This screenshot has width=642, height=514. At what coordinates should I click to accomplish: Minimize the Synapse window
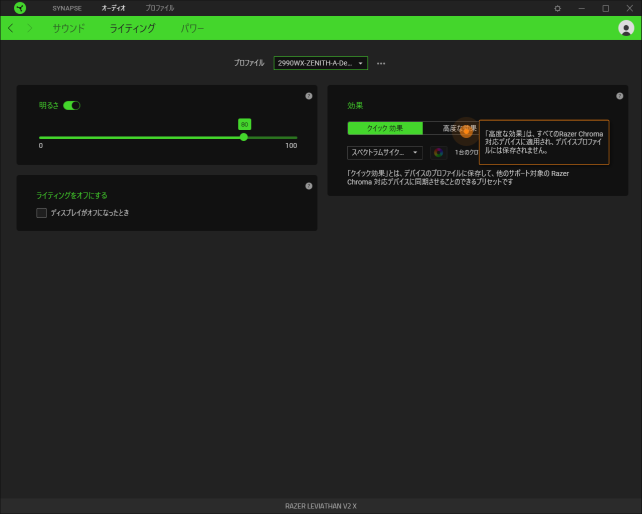(581, 8)
